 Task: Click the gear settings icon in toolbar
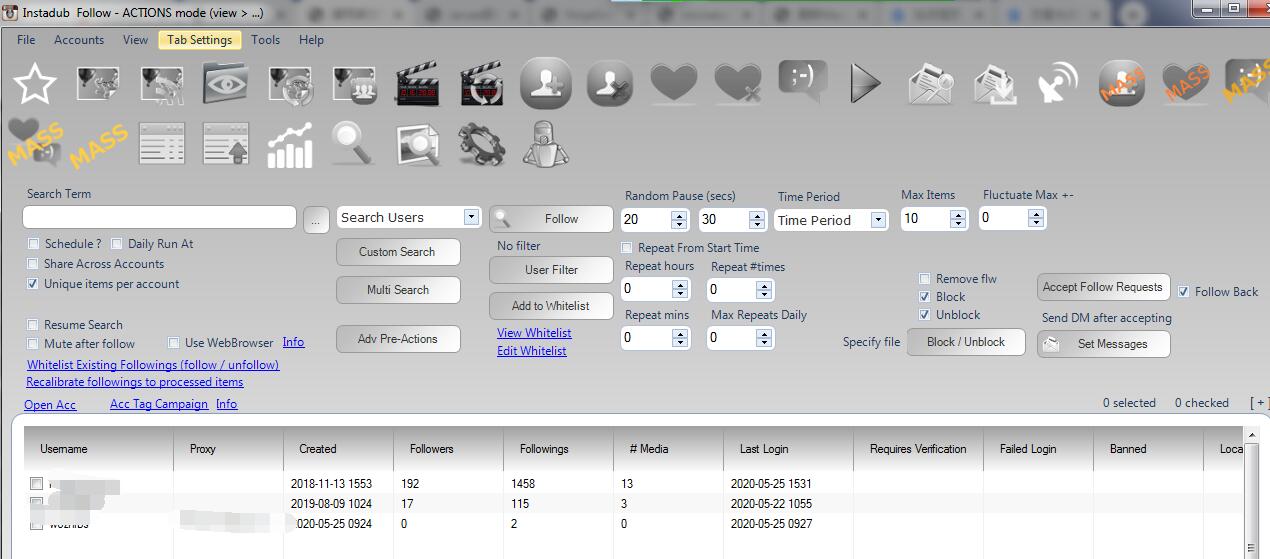[481, 146]
